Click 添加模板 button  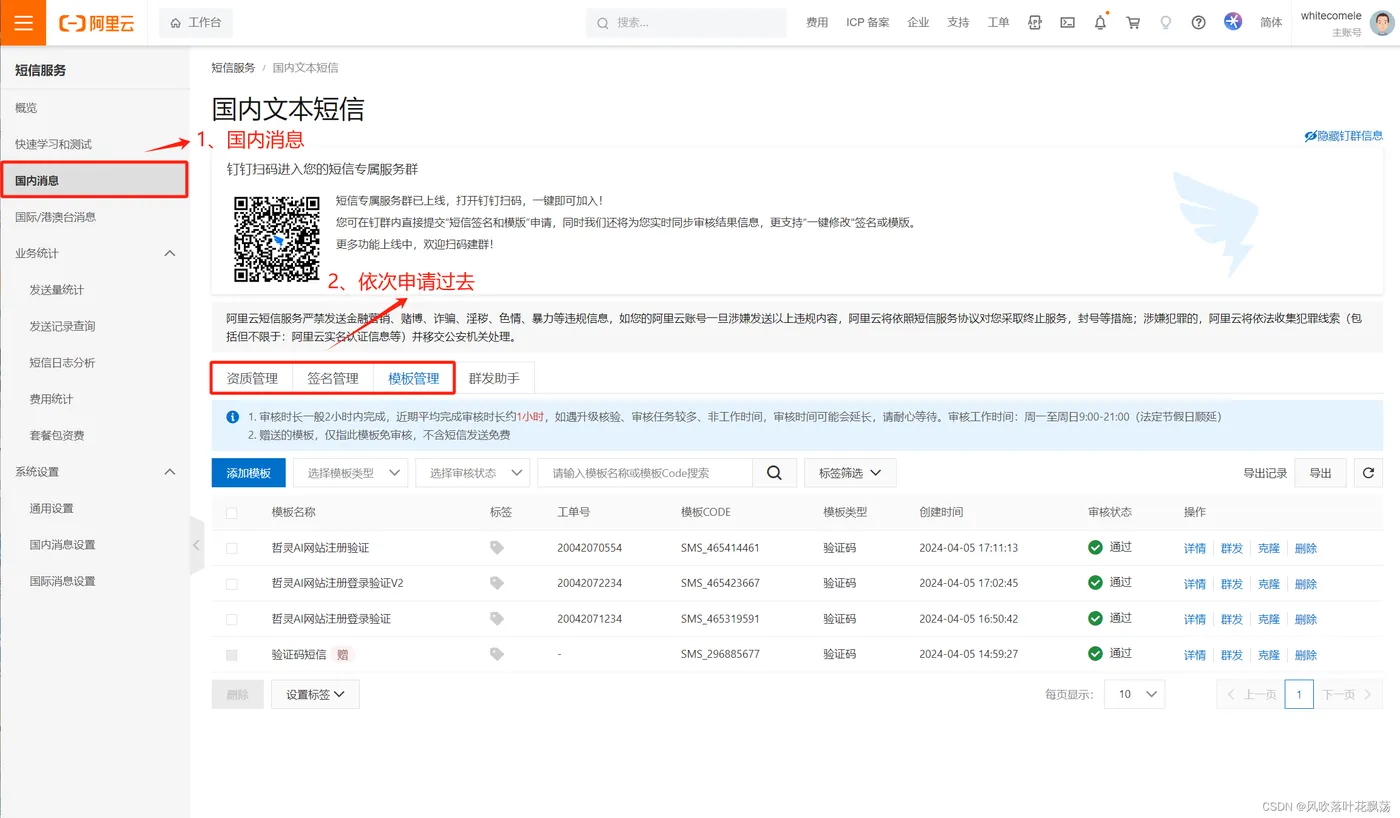point(249,473)
